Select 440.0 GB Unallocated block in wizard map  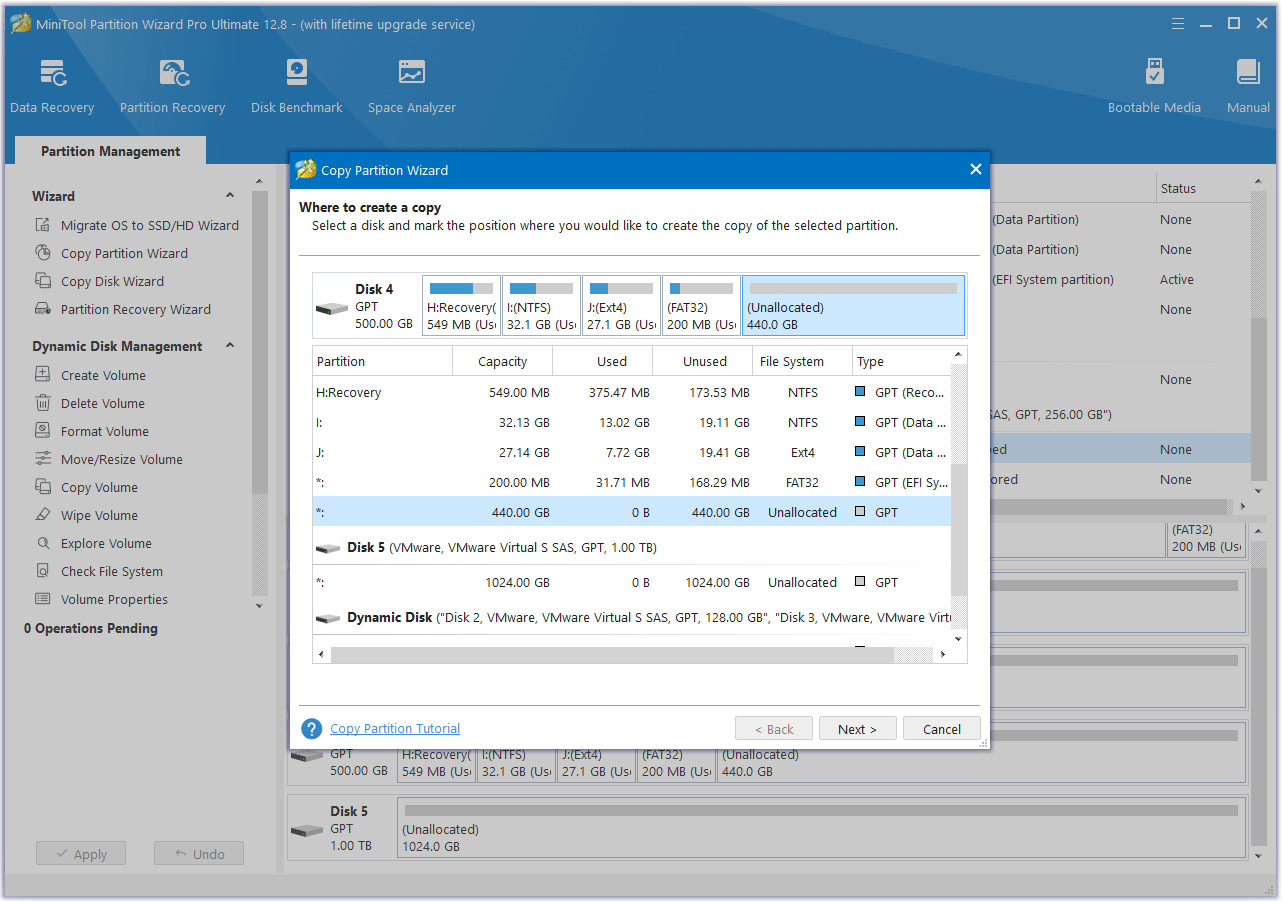coord(853,306)
